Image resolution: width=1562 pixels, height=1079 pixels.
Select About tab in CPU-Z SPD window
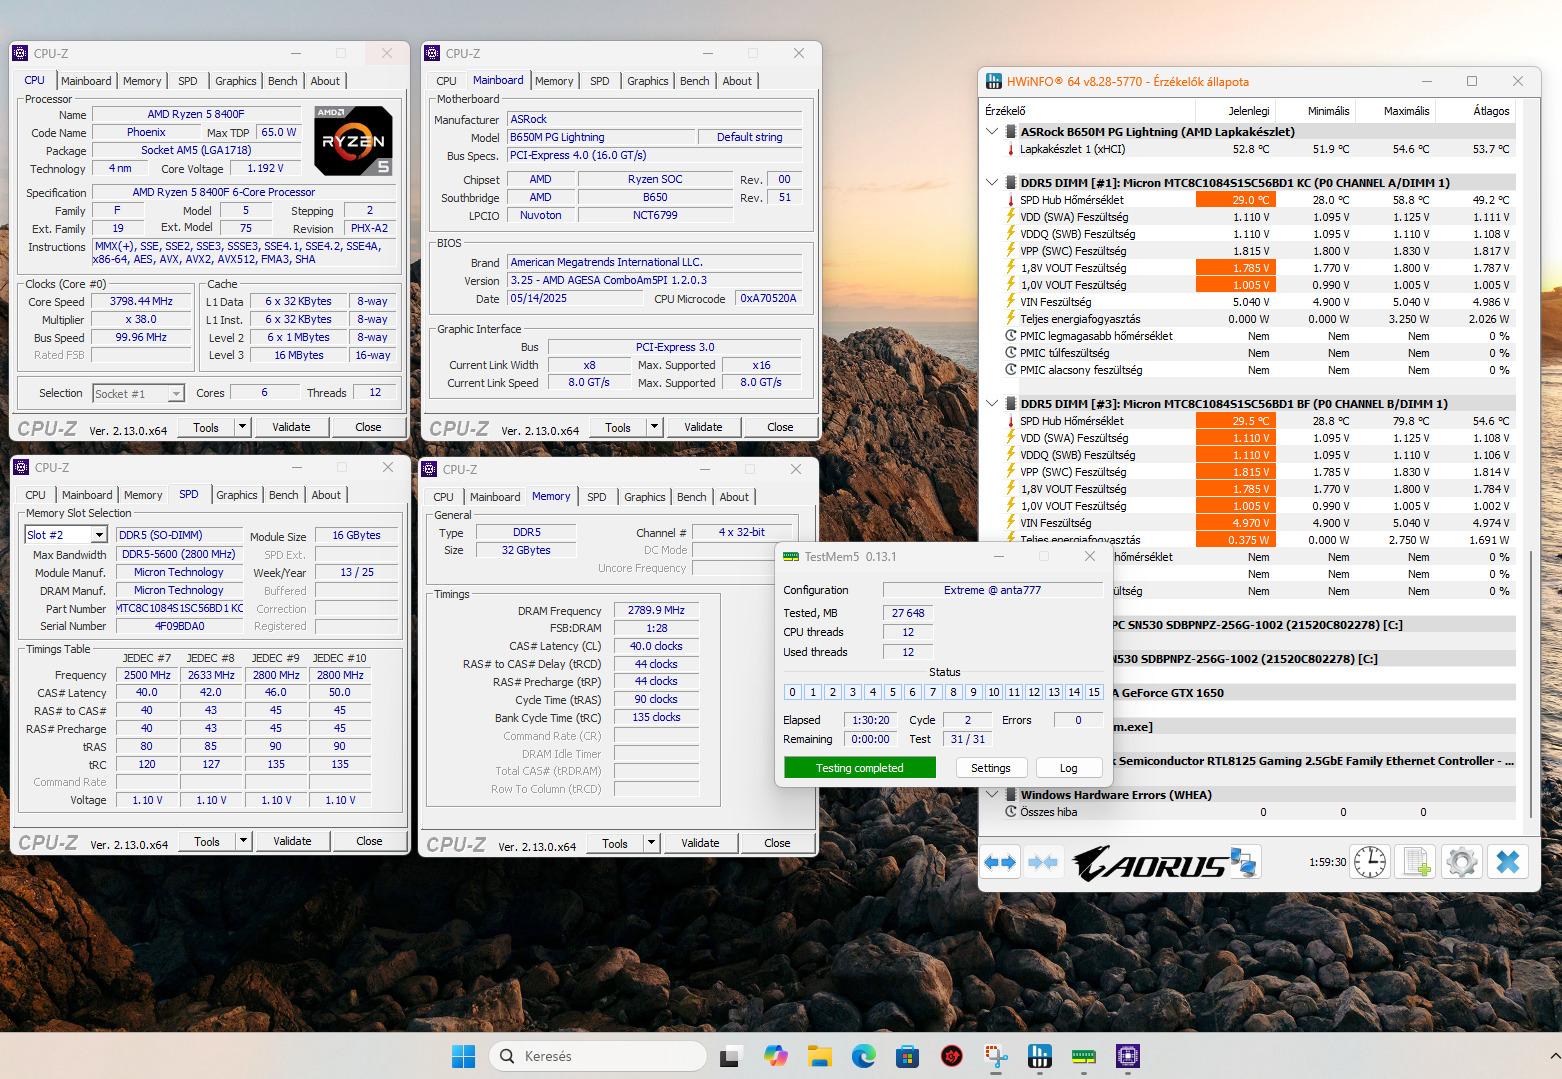[x=326, y=495]
